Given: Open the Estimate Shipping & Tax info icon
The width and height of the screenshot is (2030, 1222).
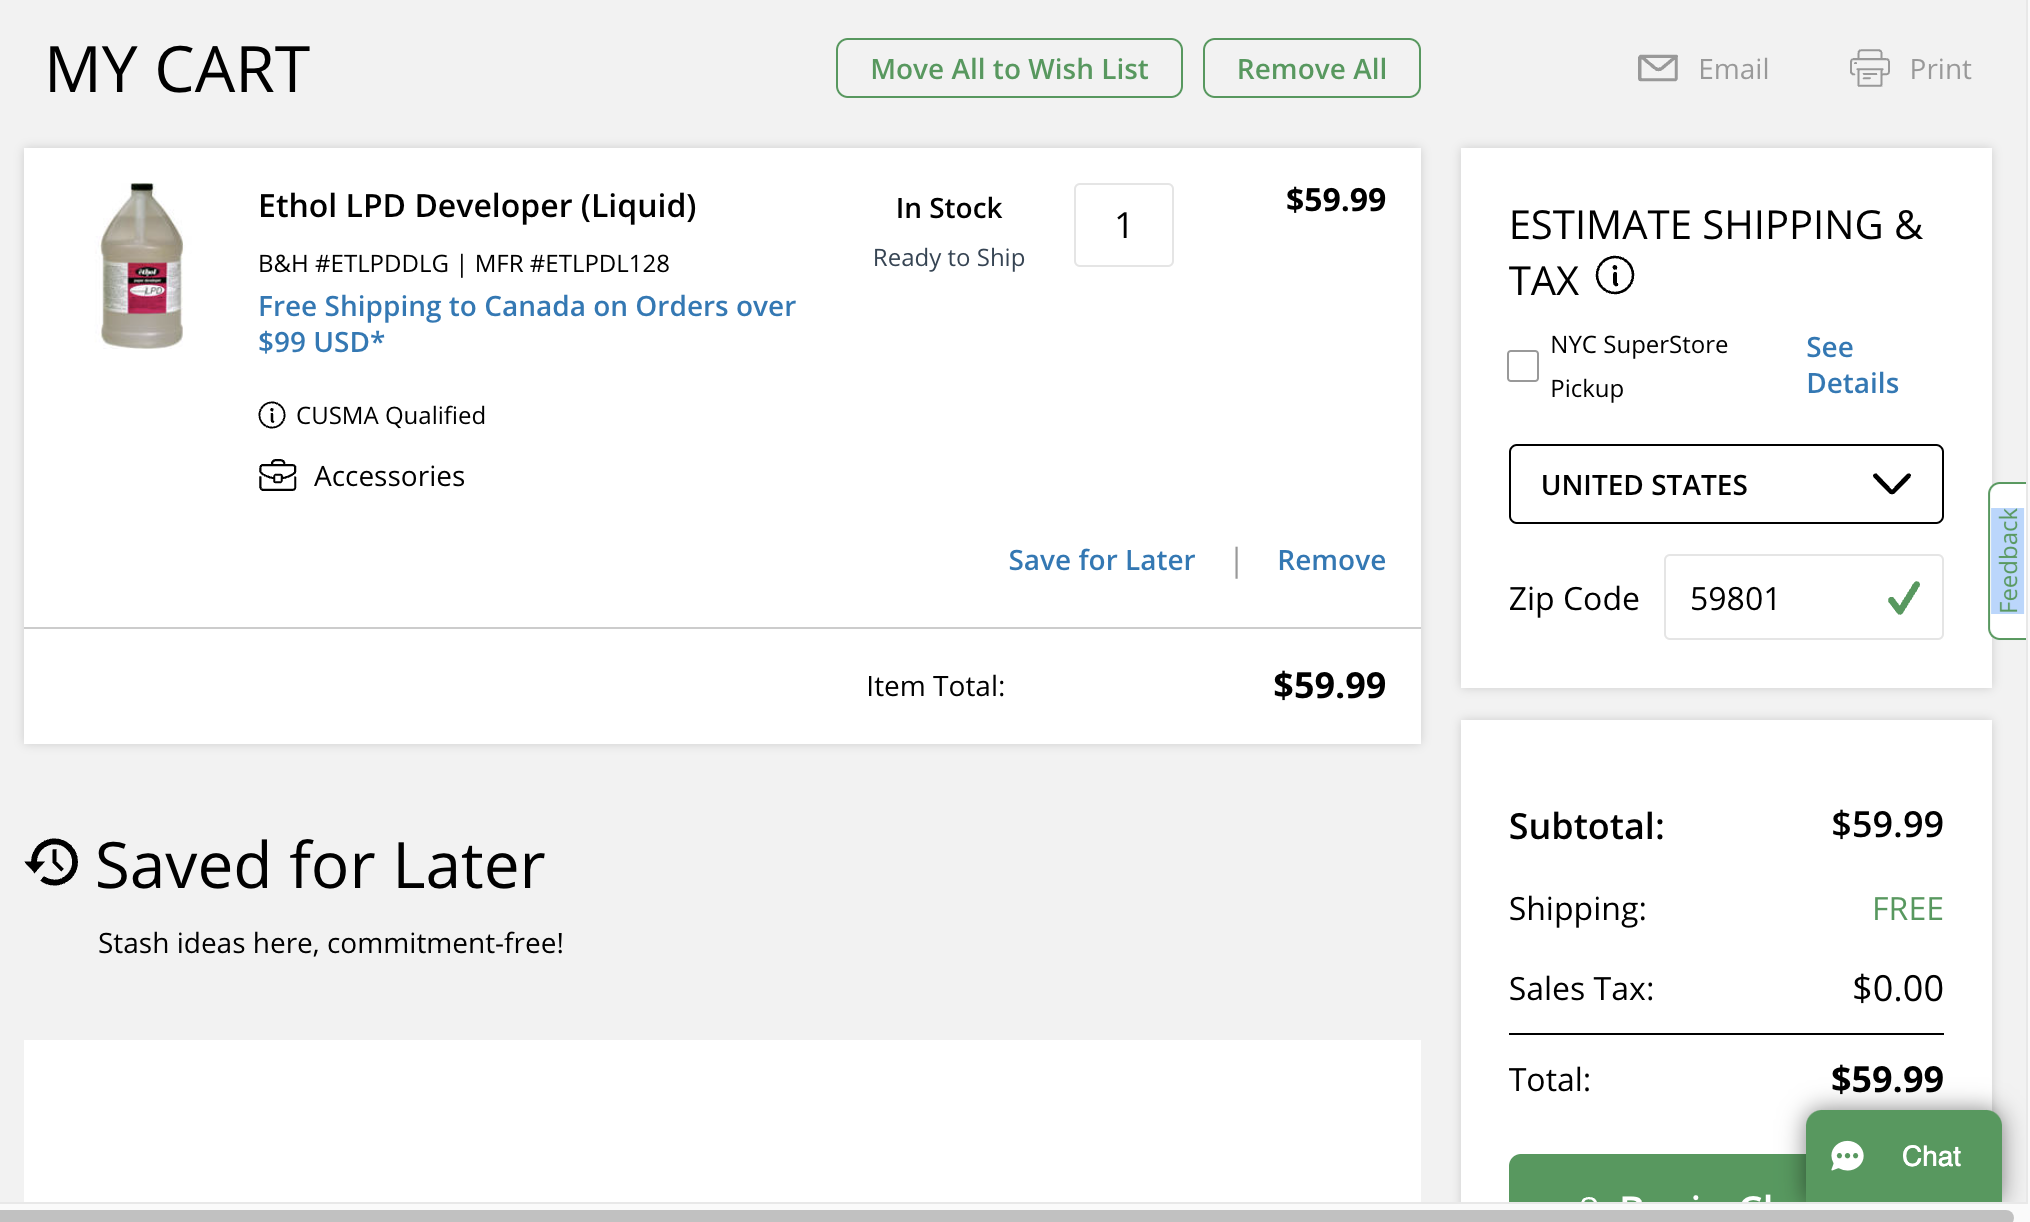Looking at the screenshot, I should click(x=1614, y=275).
